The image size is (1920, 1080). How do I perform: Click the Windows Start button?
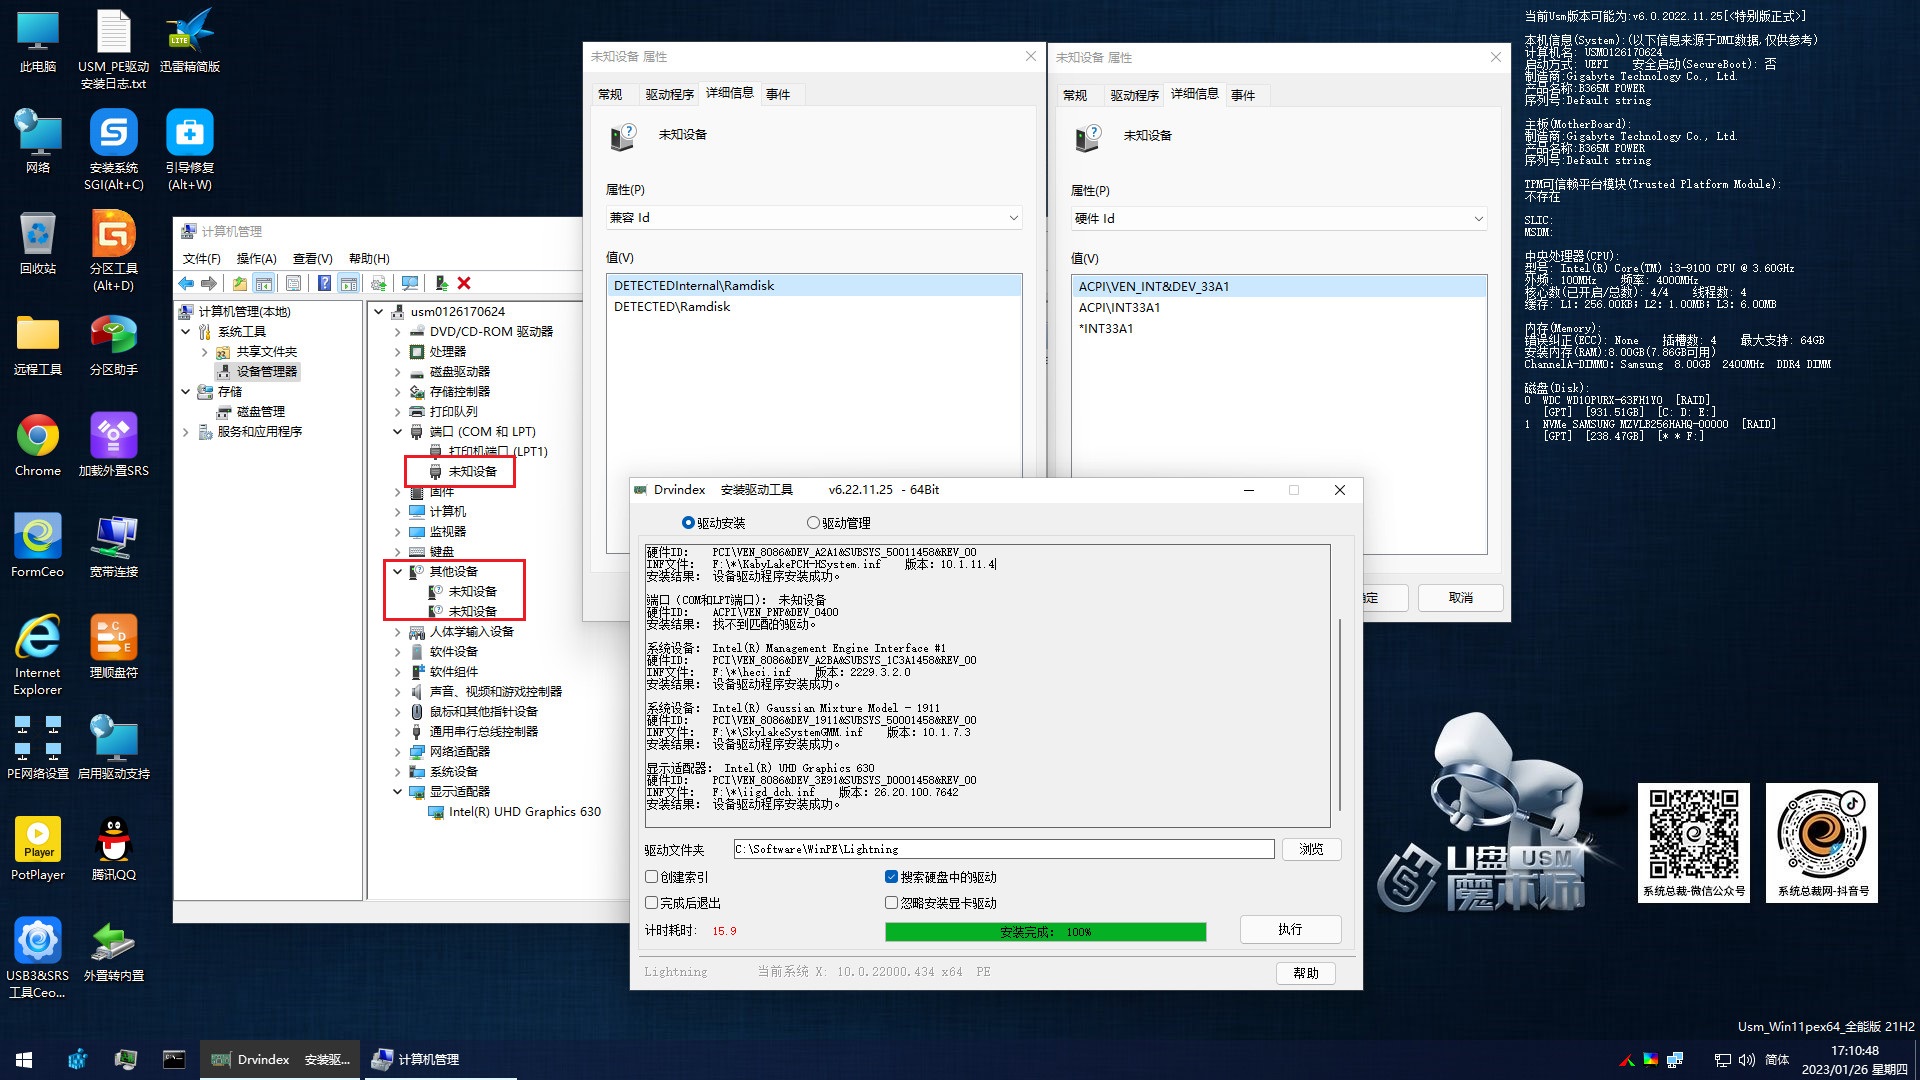(25, 1059)
